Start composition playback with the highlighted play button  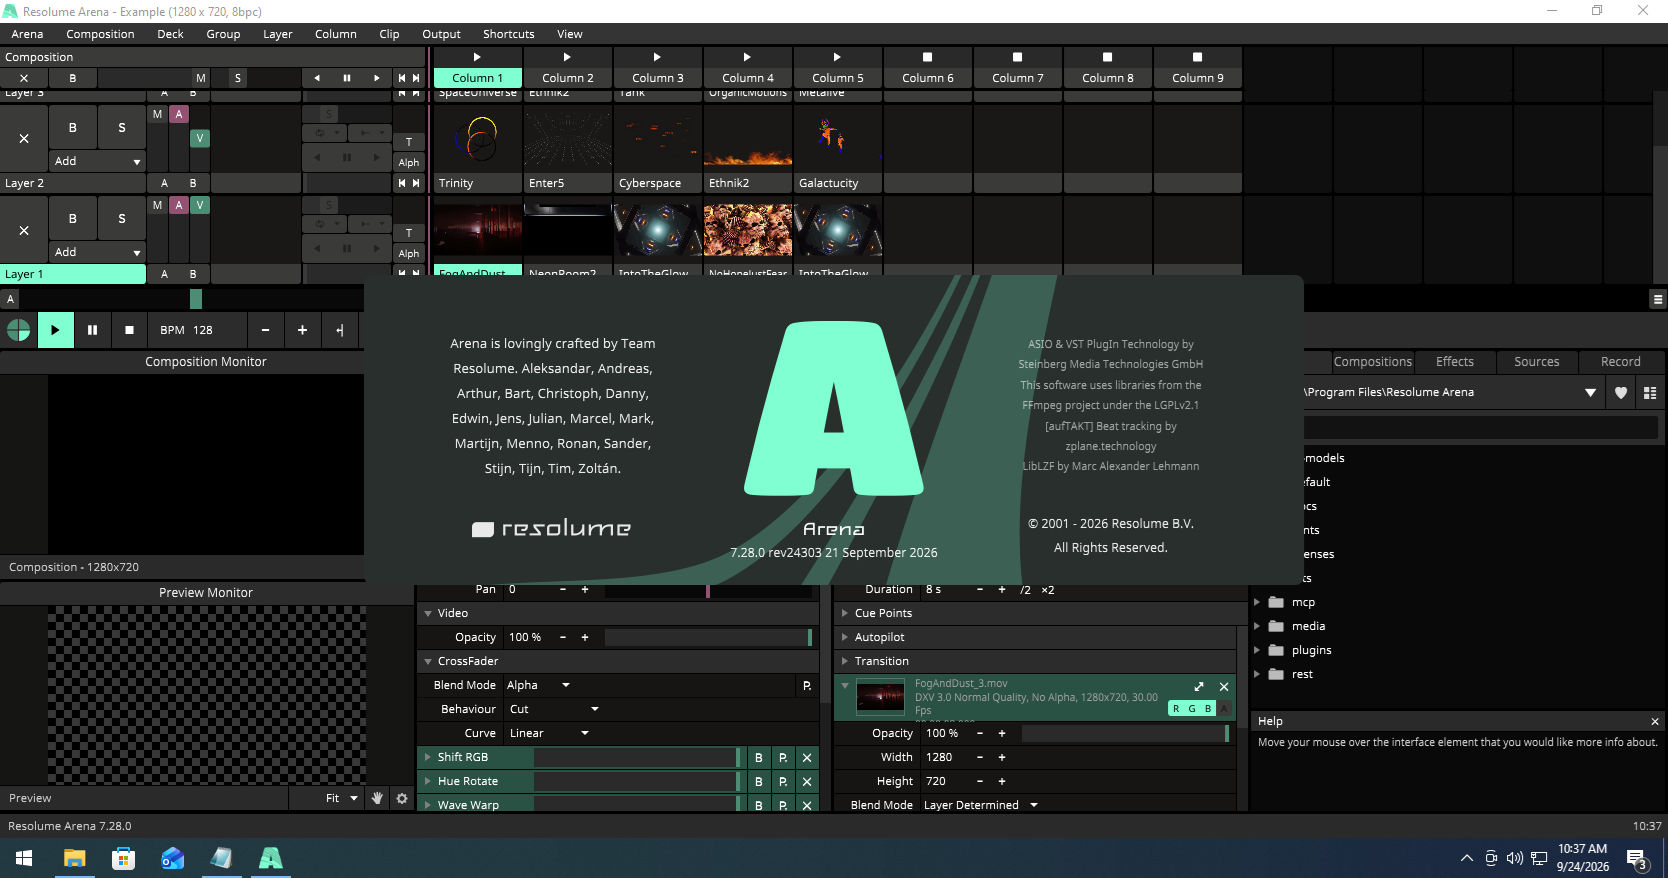tap(56, 330)
